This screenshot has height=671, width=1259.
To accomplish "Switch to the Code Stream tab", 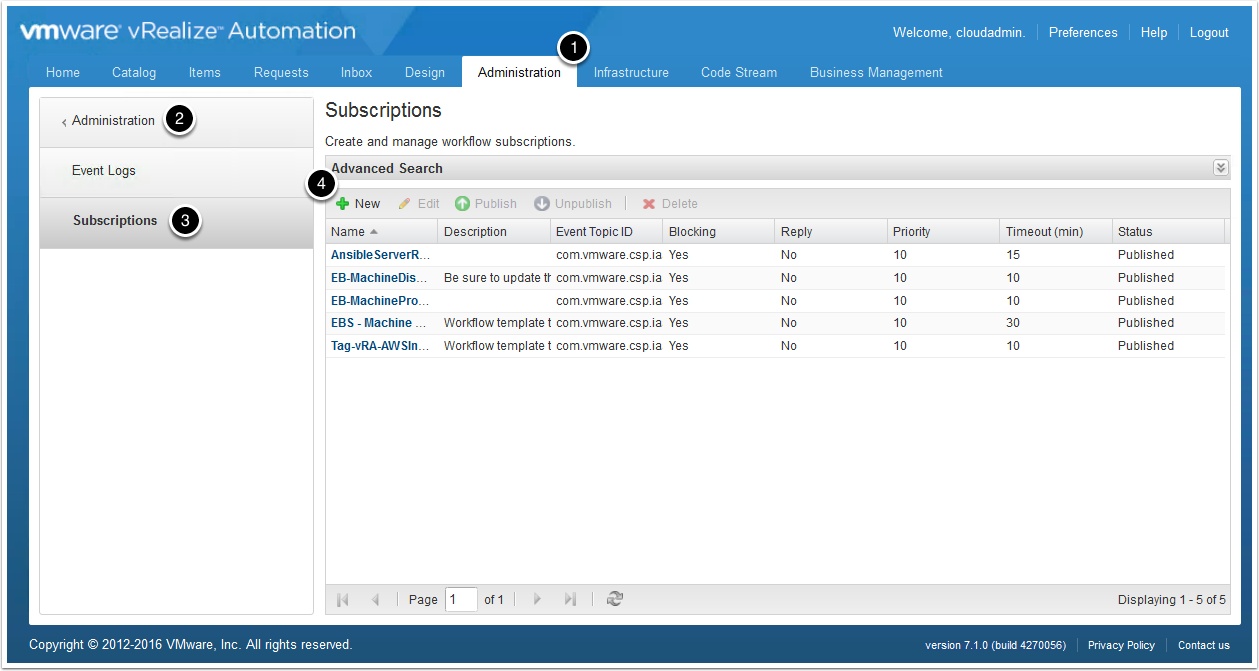I will tap(739, 72).
